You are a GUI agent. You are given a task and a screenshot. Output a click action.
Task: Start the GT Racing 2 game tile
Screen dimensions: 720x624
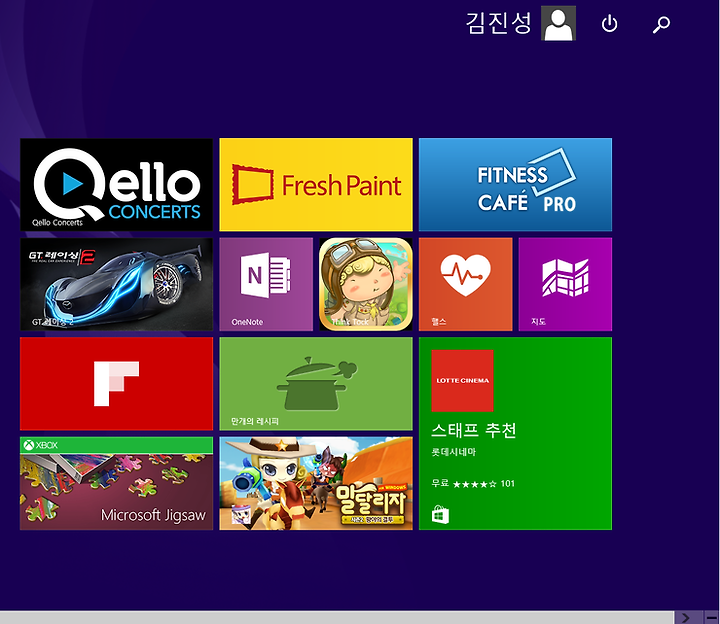click(x=116, y=284)
